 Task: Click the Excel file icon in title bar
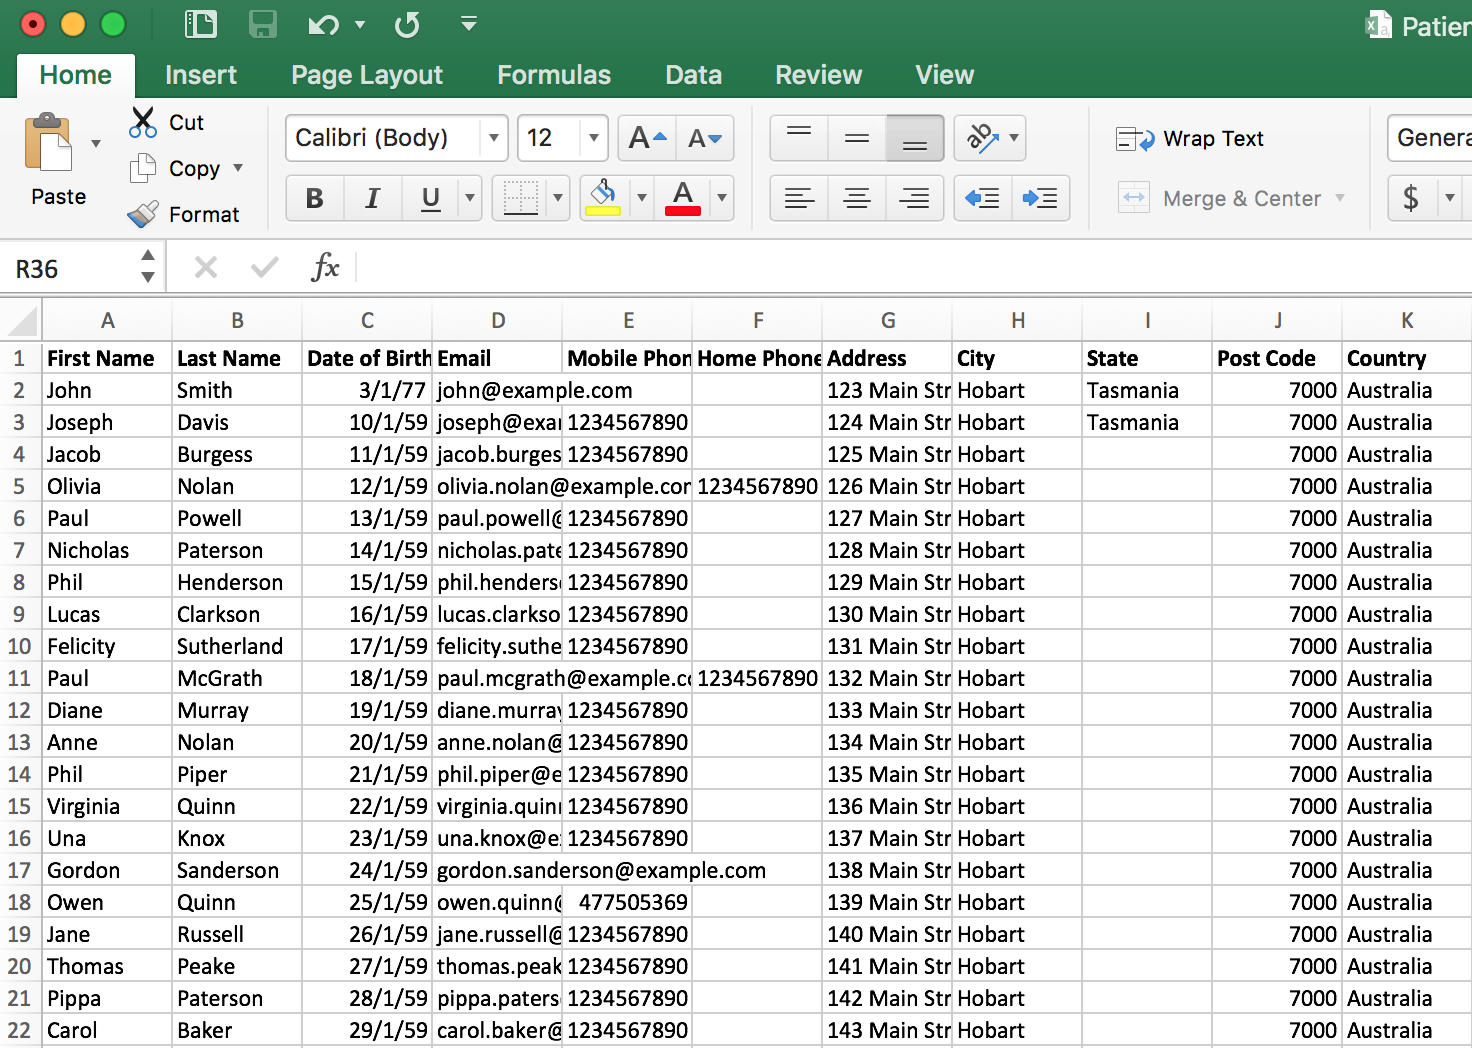[1379, 25]
